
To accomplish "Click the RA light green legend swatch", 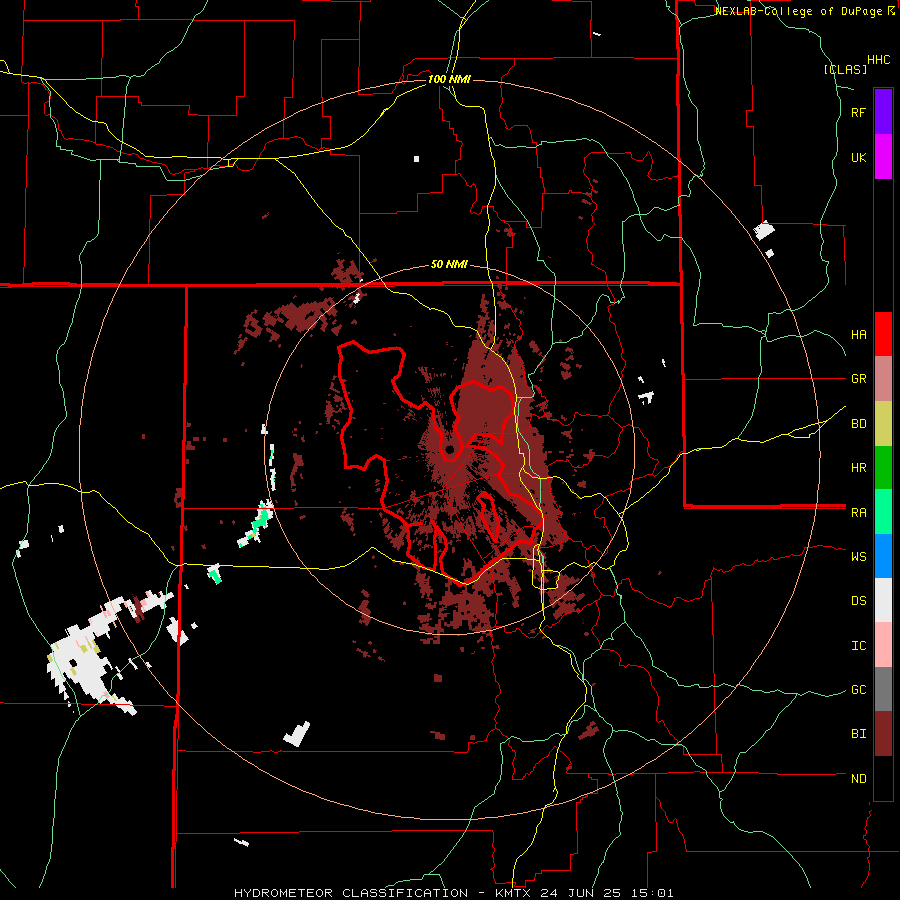I will coord(883,512).
